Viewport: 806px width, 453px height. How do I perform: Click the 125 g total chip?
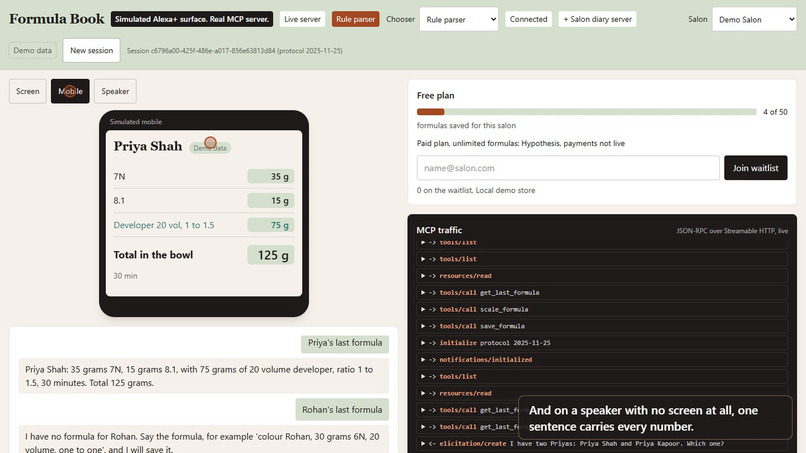point(270,255)
